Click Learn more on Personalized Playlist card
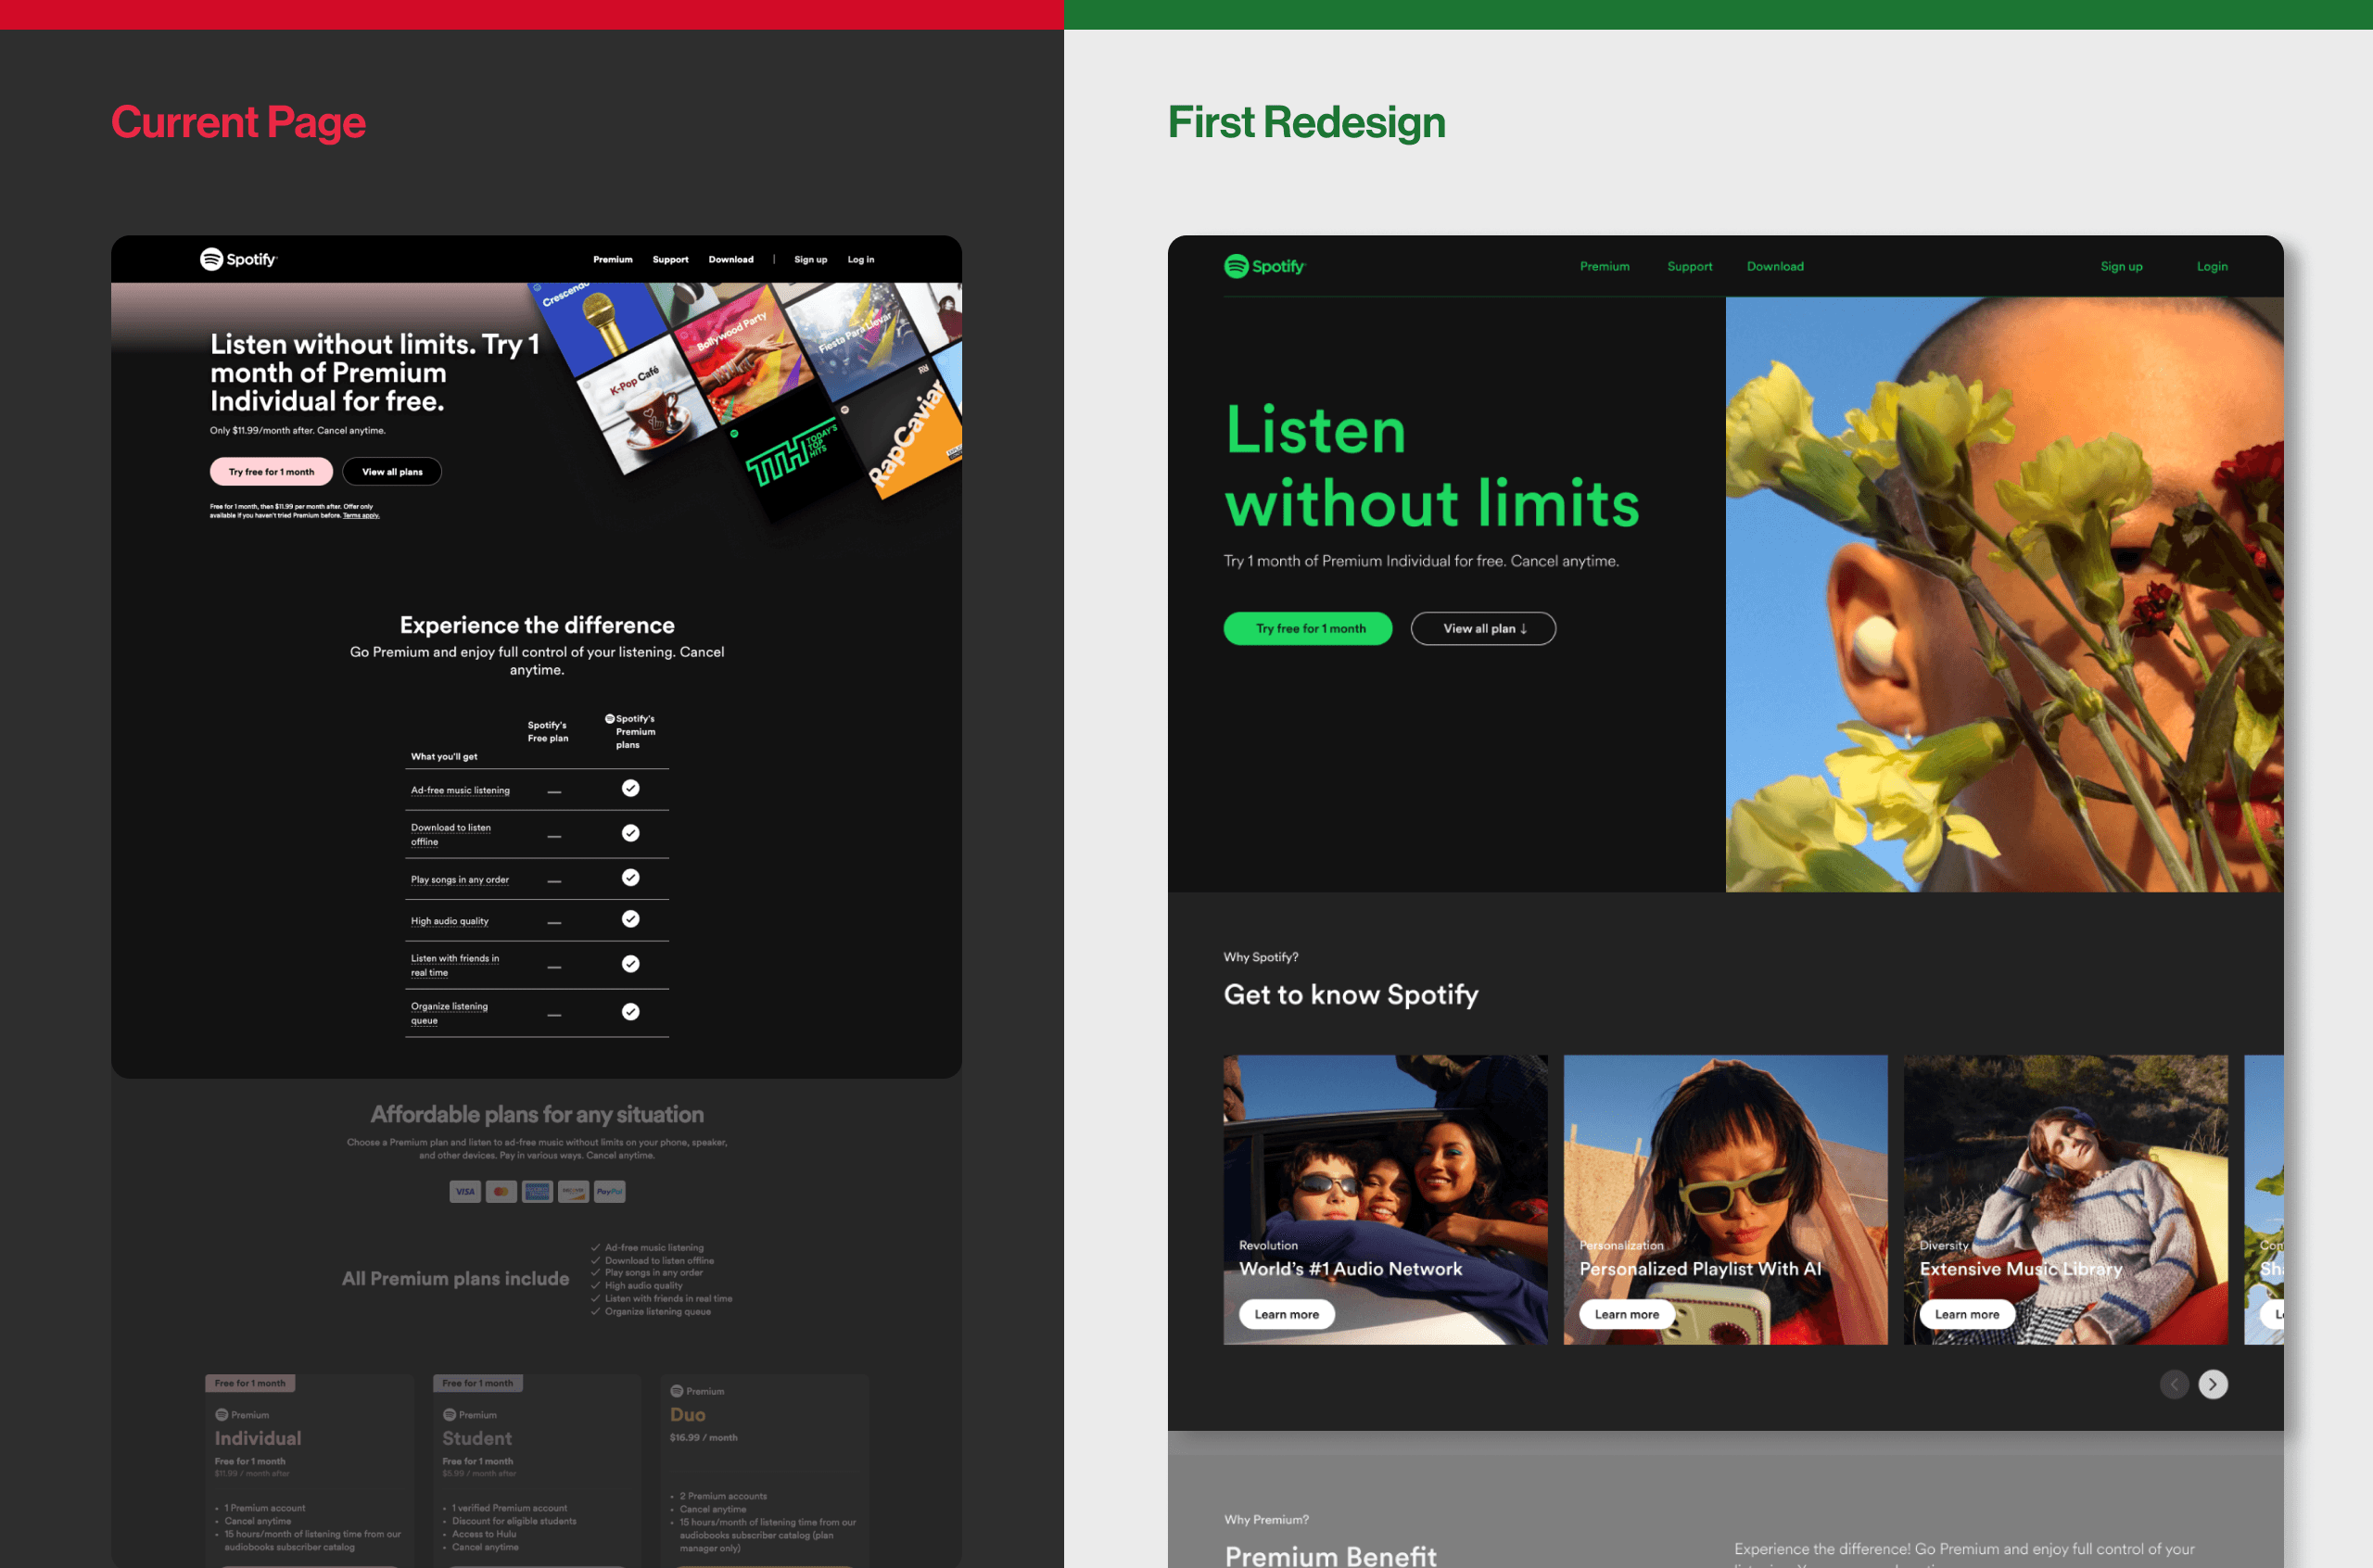Viewport: 2373px width, 1568px height. 1626,1314
